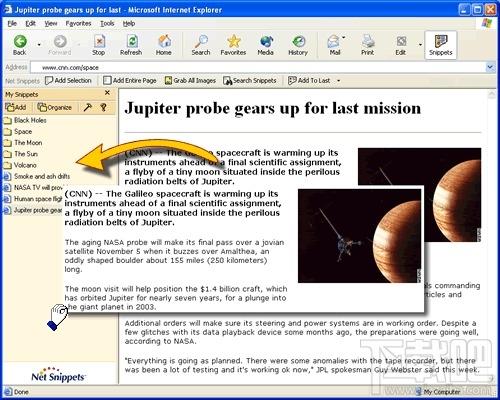This screenshot has width=500, height=400.
Task: Click the Internet Explorer title bar icon
Action: point(7,9)
